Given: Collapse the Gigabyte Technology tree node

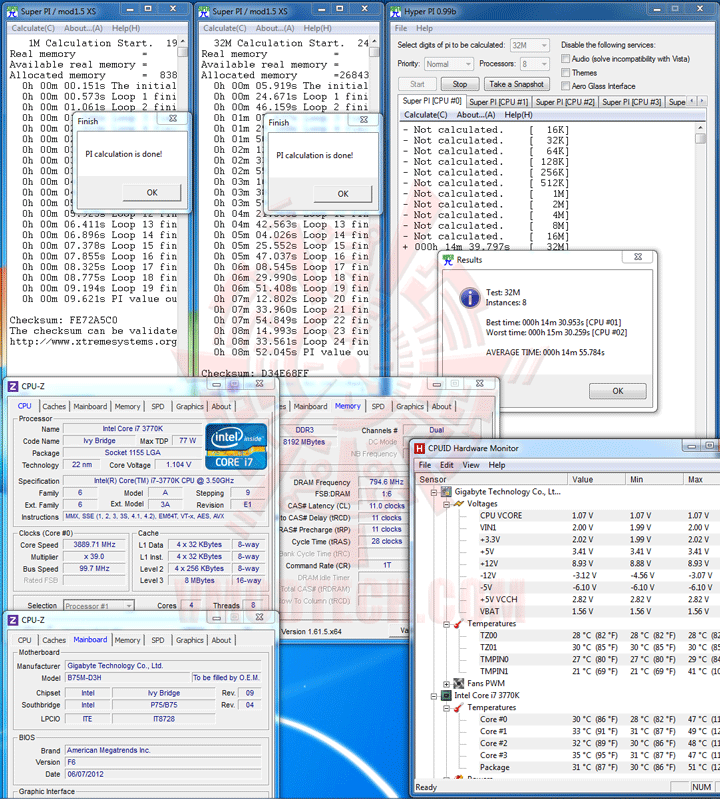Looking at the screenshot, I should [x=434, y=492].
